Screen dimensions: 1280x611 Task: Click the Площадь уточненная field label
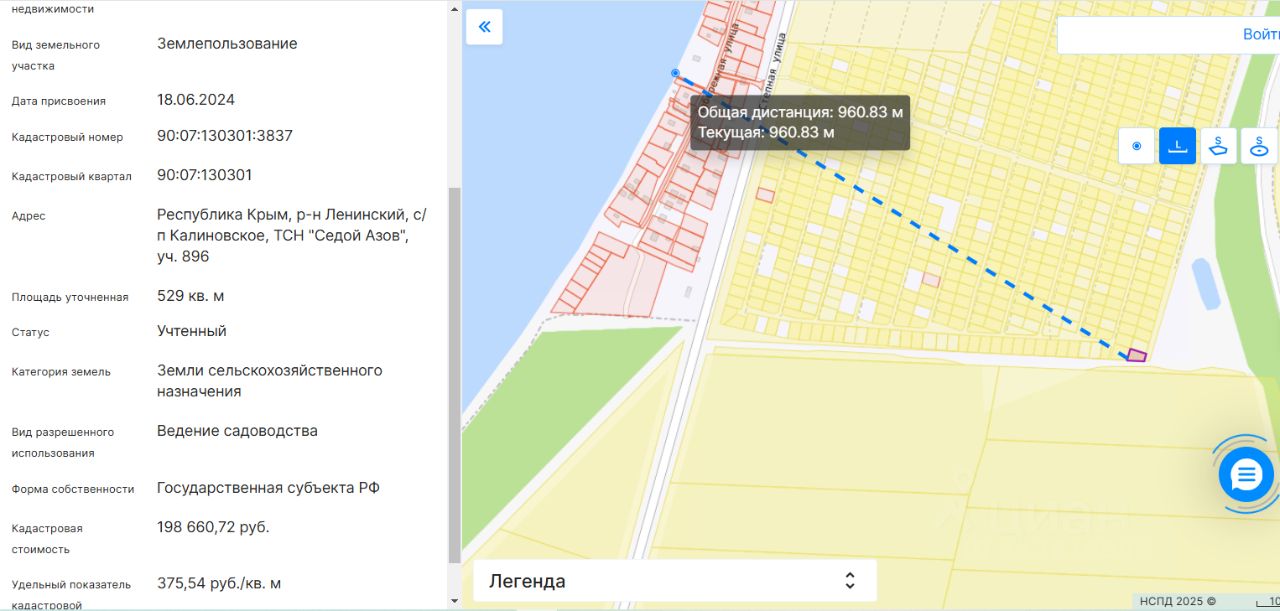pyautogui.click(x=70, y=297)
